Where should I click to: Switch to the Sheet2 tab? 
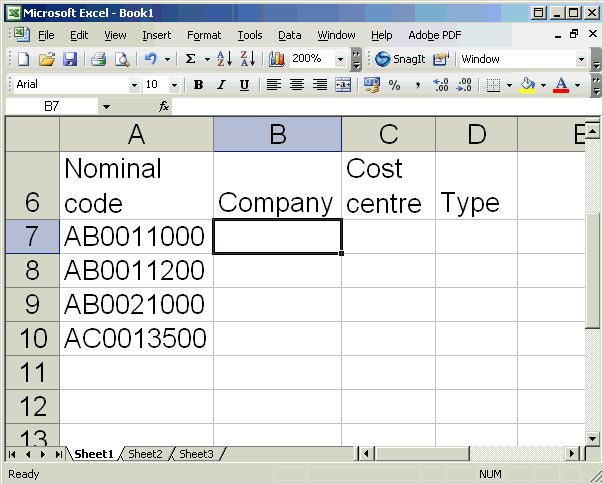[x=145, y=454]
